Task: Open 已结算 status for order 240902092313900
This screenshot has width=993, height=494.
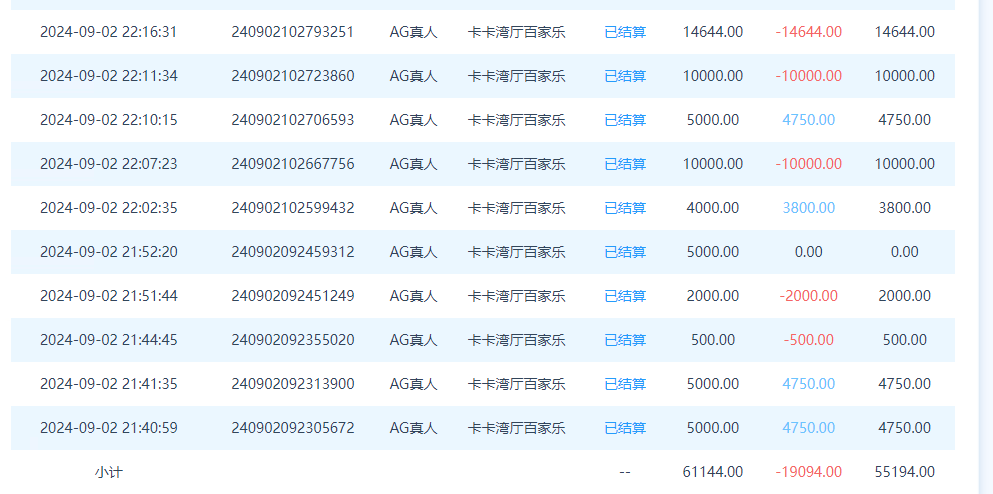Action: point(625,384)
